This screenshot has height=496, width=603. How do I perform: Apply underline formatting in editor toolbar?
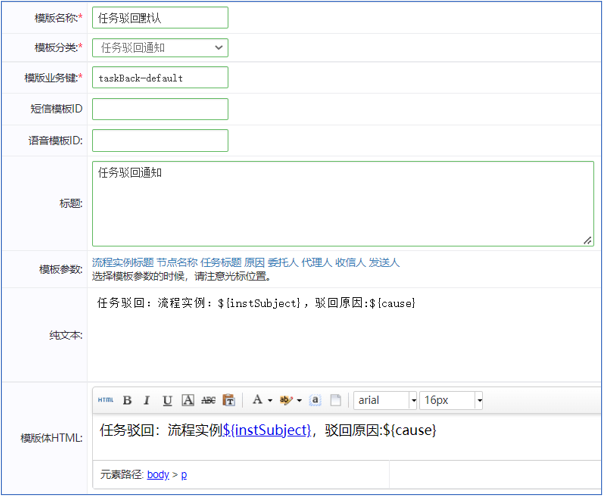click(x=167, y=400)
